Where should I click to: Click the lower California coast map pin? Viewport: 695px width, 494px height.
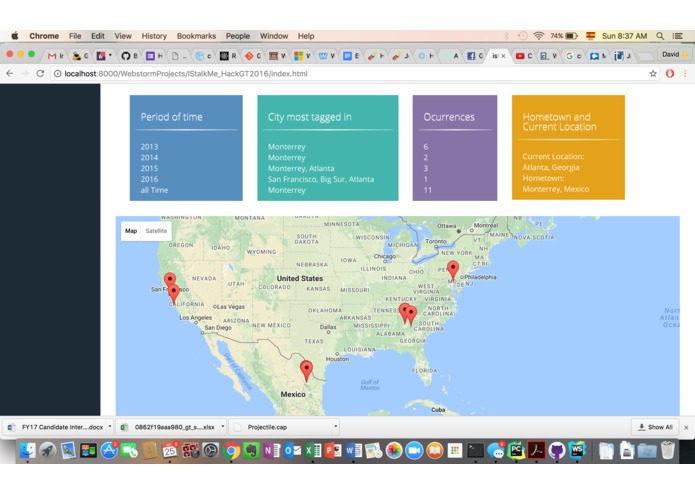coord(174,294)
